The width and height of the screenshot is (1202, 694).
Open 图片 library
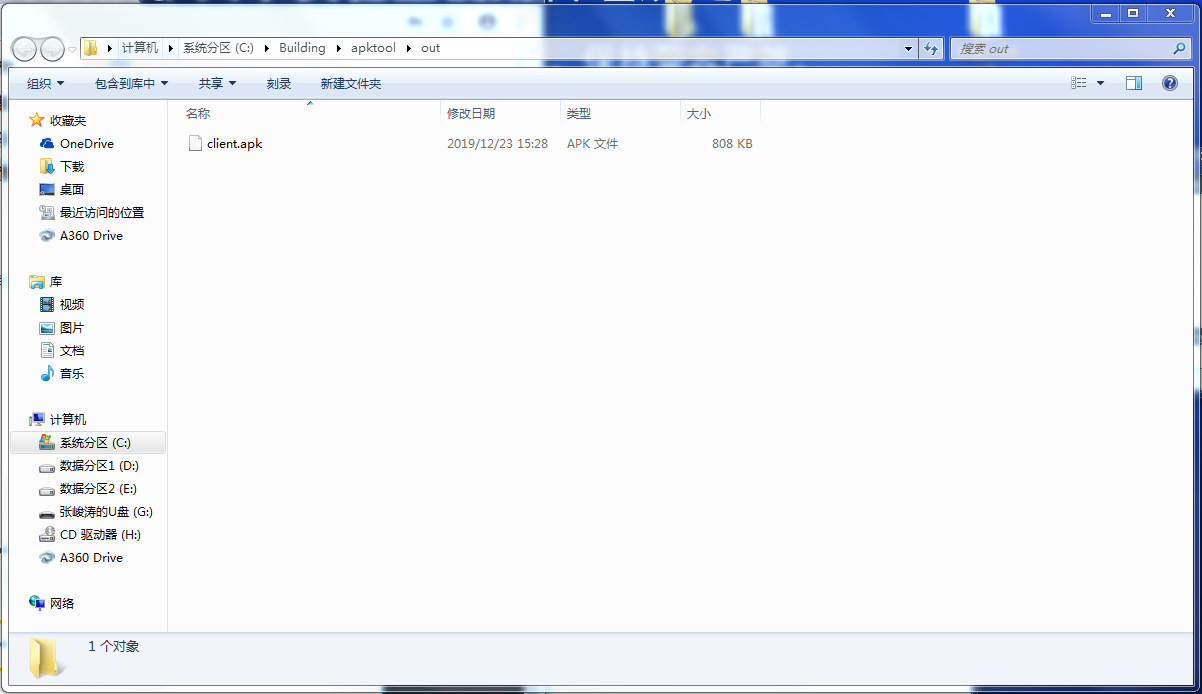click(72, 328)
